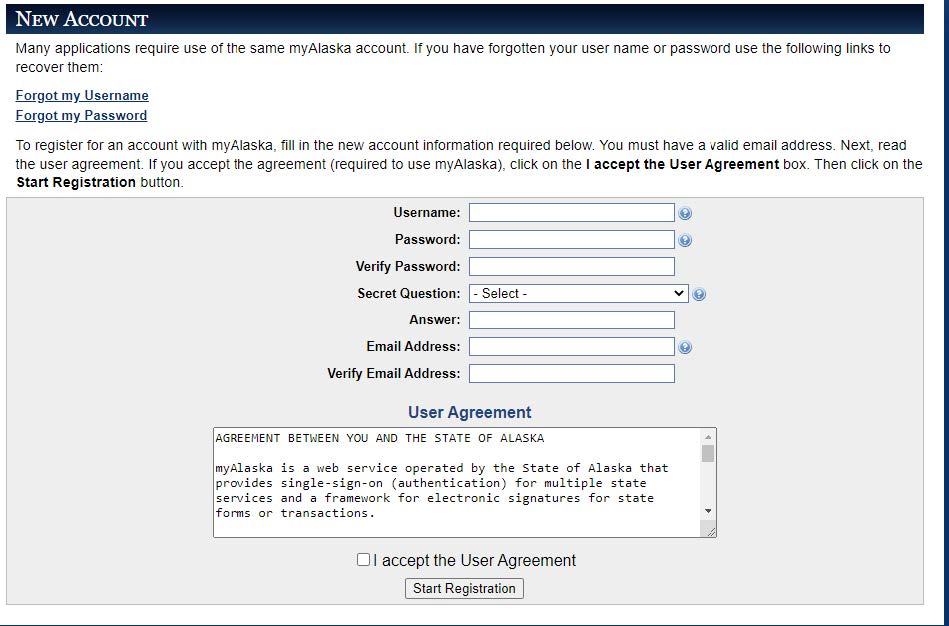The height and width of the screenshot is (626, 949).
Task: Follow the Forgot my Password link
Action: click(81, 116)
